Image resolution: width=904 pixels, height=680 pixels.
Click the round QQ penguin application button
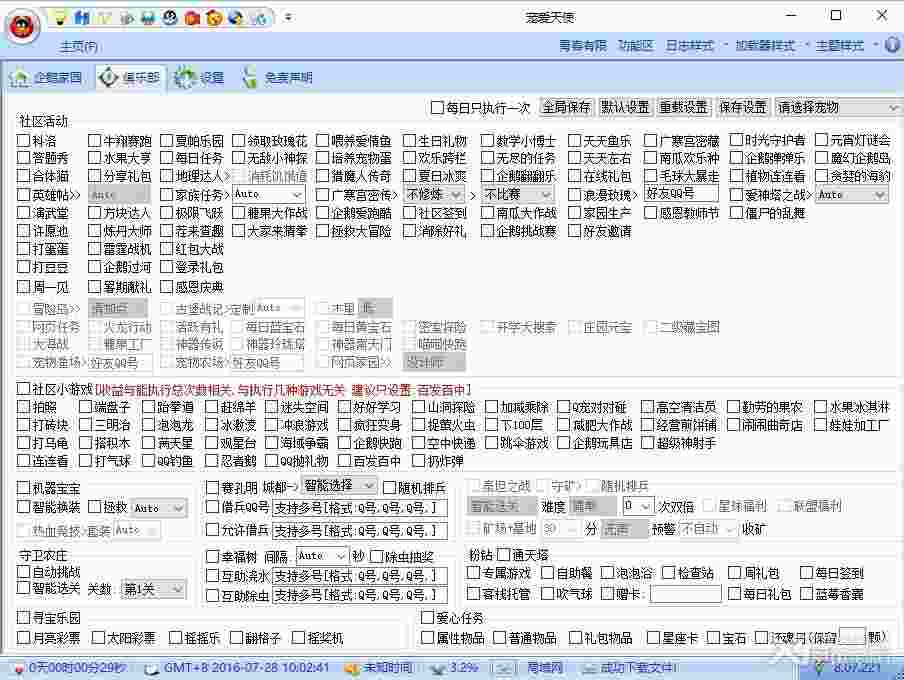(x=23, y=25)
